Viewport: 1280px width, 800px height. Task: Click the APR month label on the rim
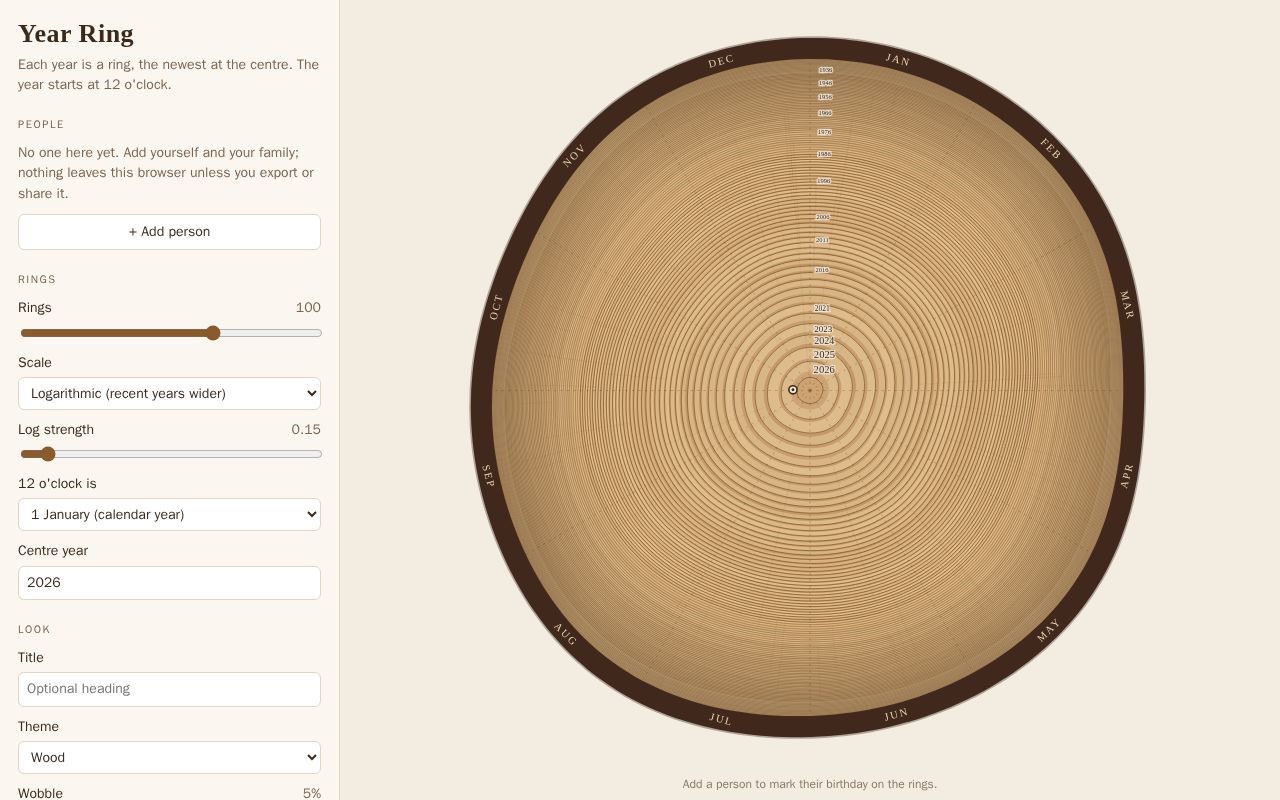coord(1127,476)
